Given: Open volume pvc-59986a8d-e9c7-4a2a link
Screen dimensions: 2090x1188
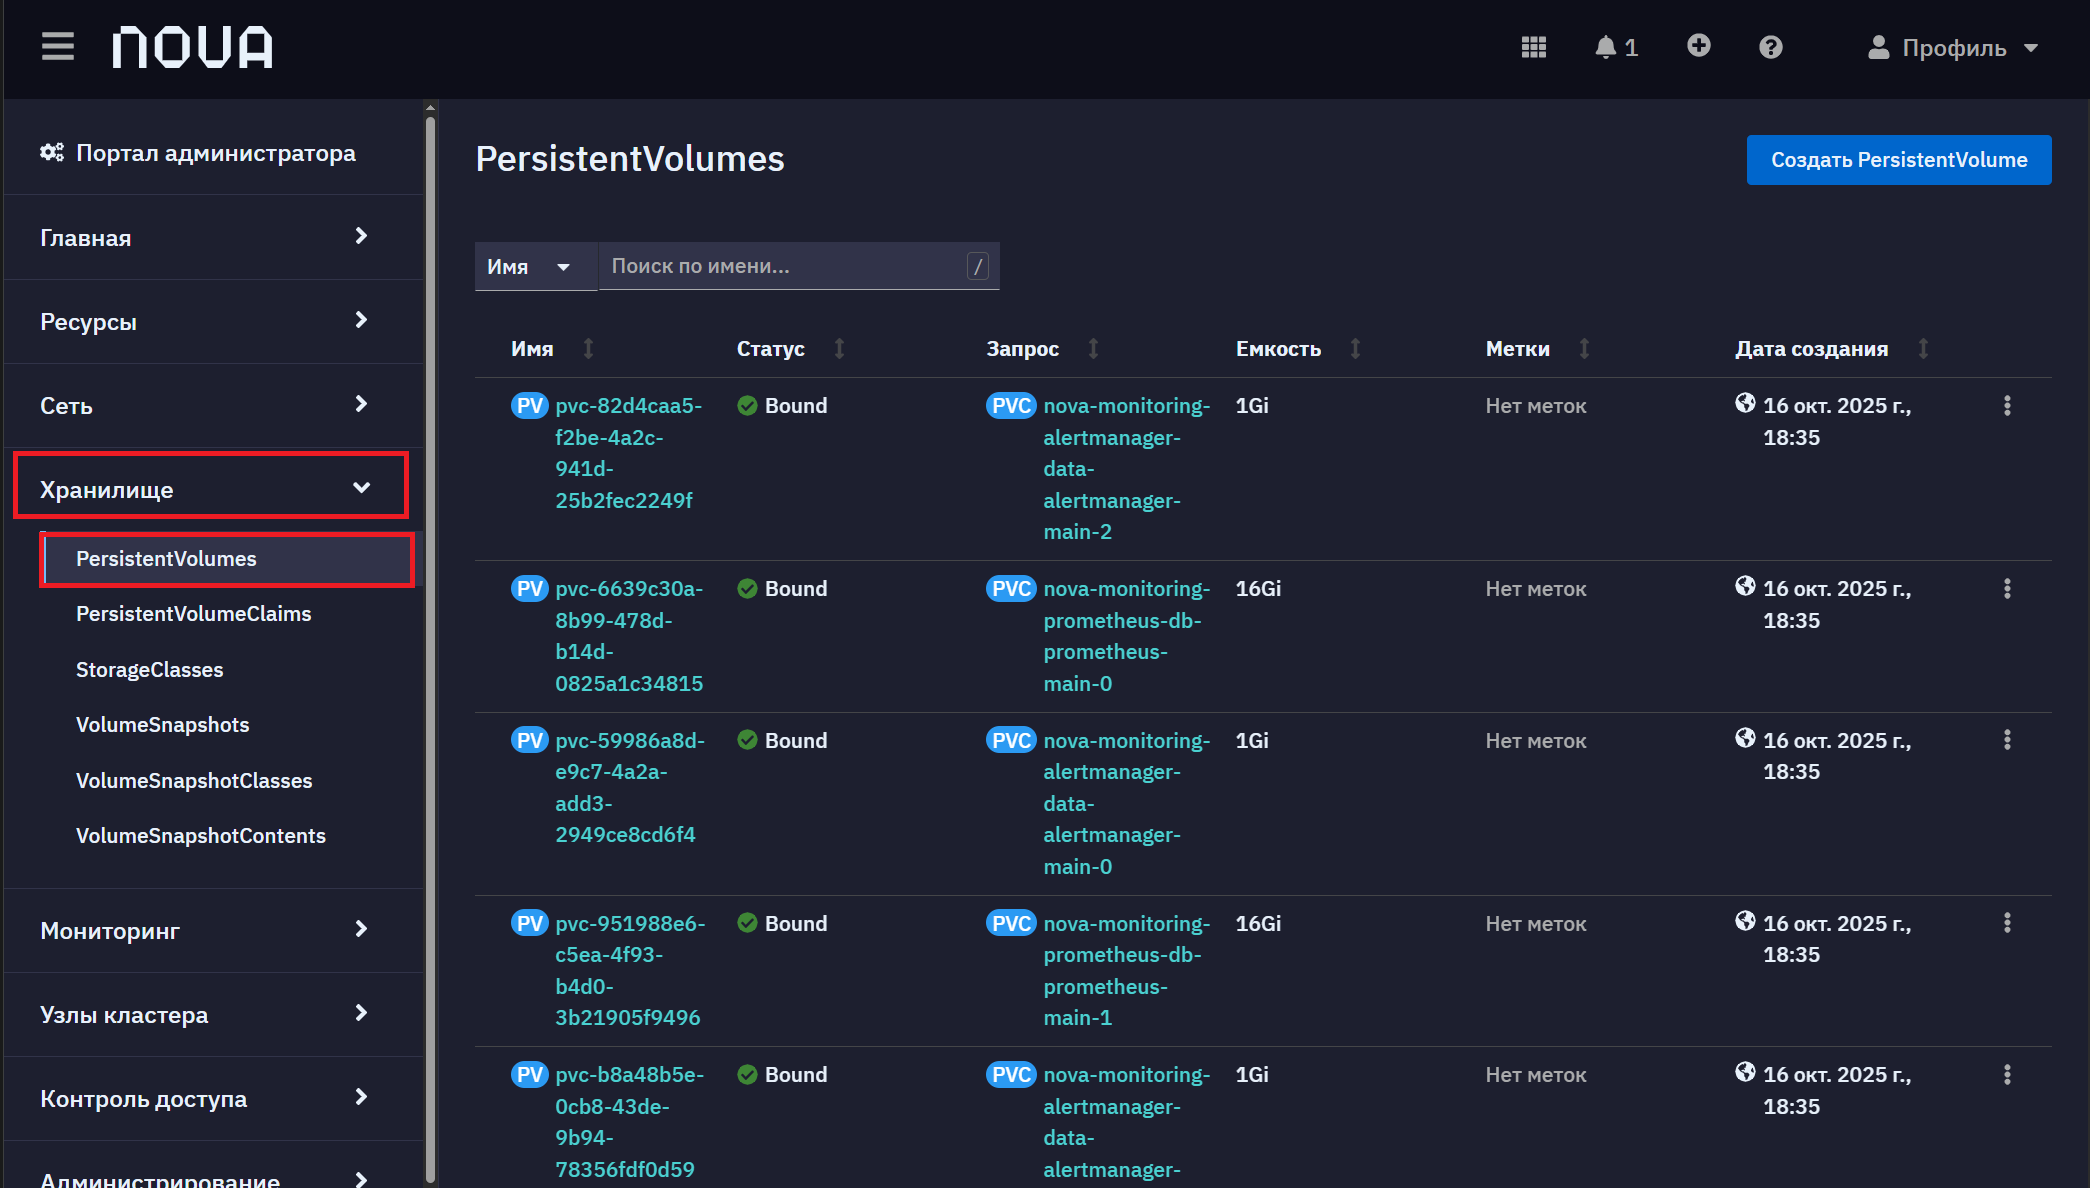Looking at the screenshot, I should coord(630,787).
